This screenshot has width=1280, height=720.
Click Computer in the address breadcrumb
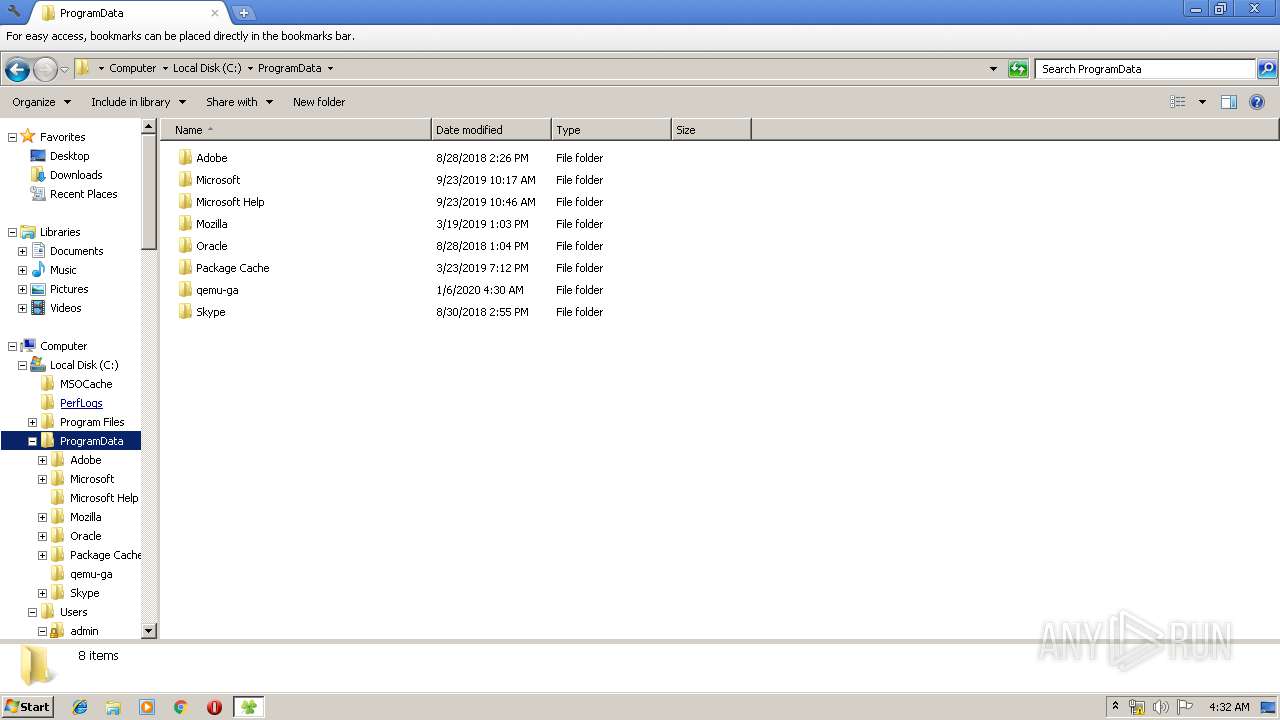tap(133, 68)
